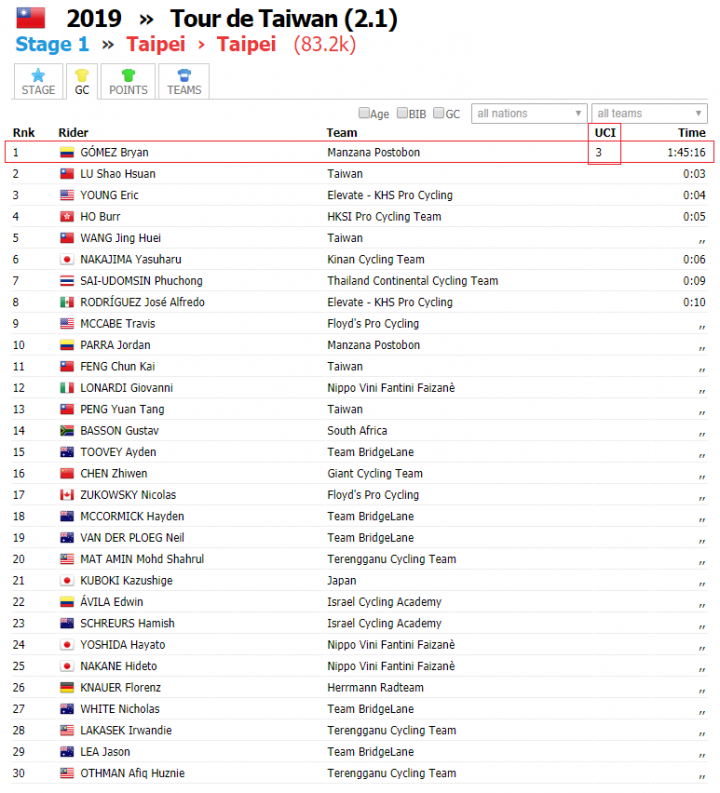
Task: Click Malaysia flag beside OTHMAN Afiq Huznie
Action: [x=67, y=773]
